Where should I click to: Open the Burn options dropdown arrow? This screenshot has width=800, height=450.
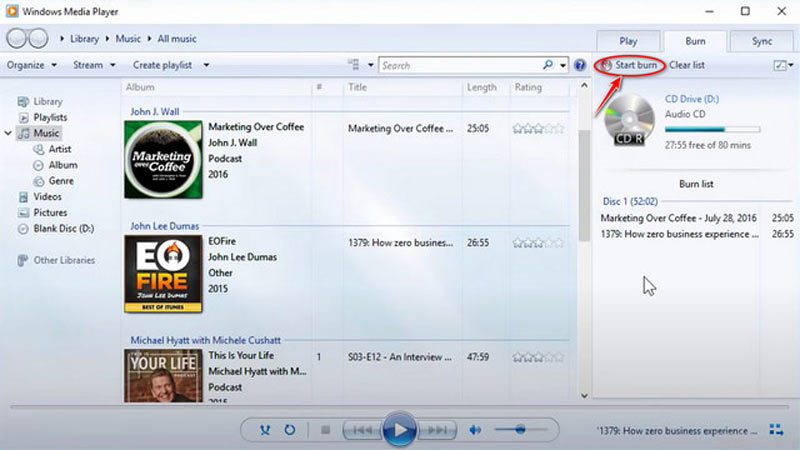[791, 65]
